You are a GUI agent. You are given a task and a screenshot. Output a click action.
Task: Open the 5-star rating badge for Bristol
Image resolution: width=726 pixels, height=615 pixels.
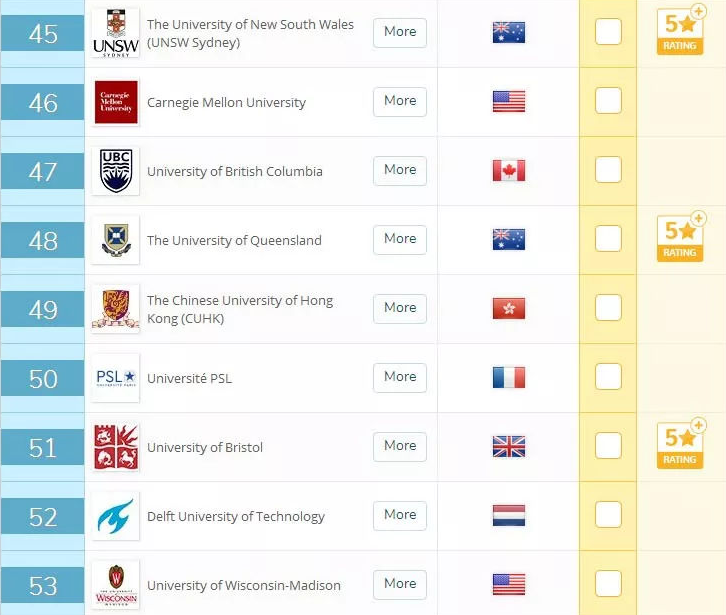[681, 445]
